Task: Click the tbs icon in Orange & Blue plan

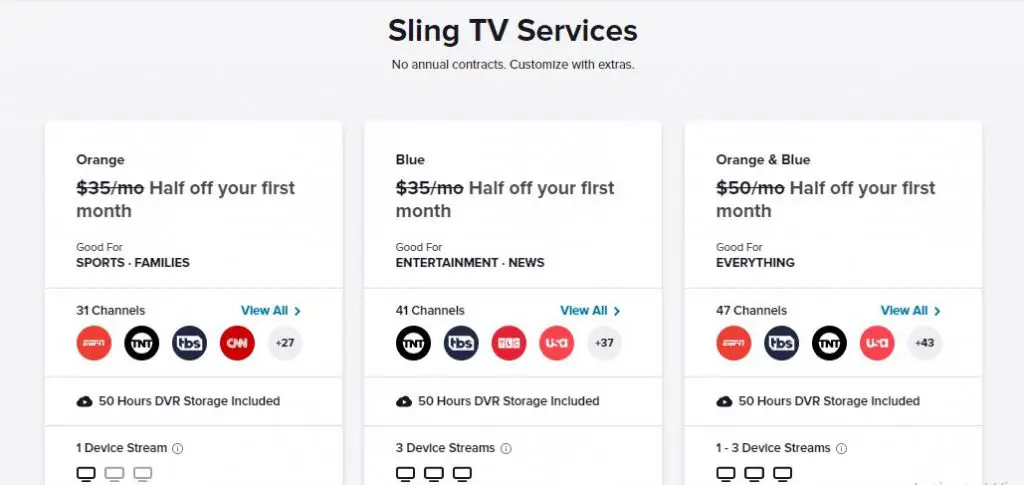Action: tap(781, 343)
